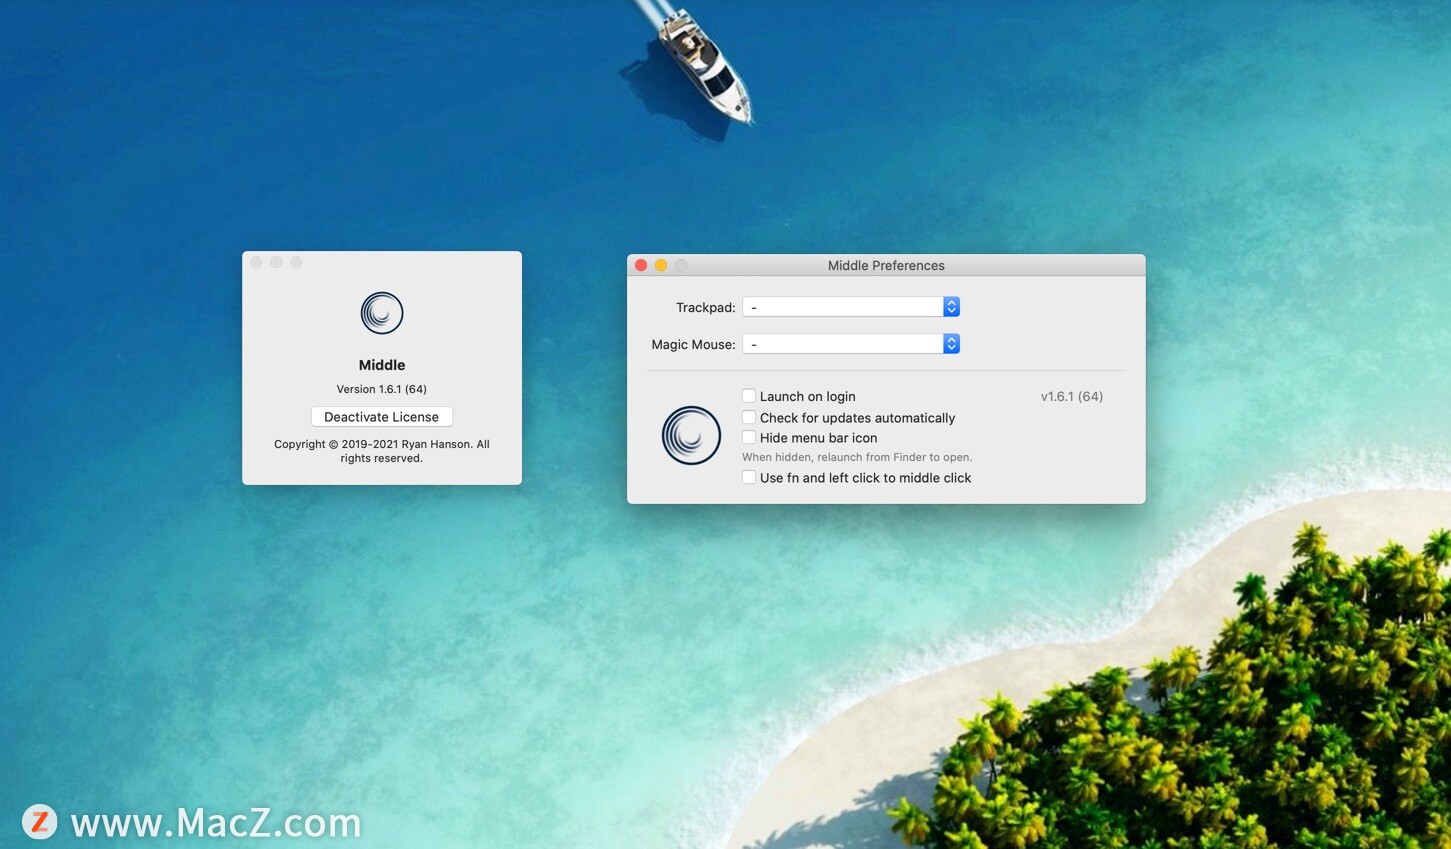The height and width of the screenshot is (849, 1451).
Task: Click the inactive close button in About window
Action: (x=256, y=262)
